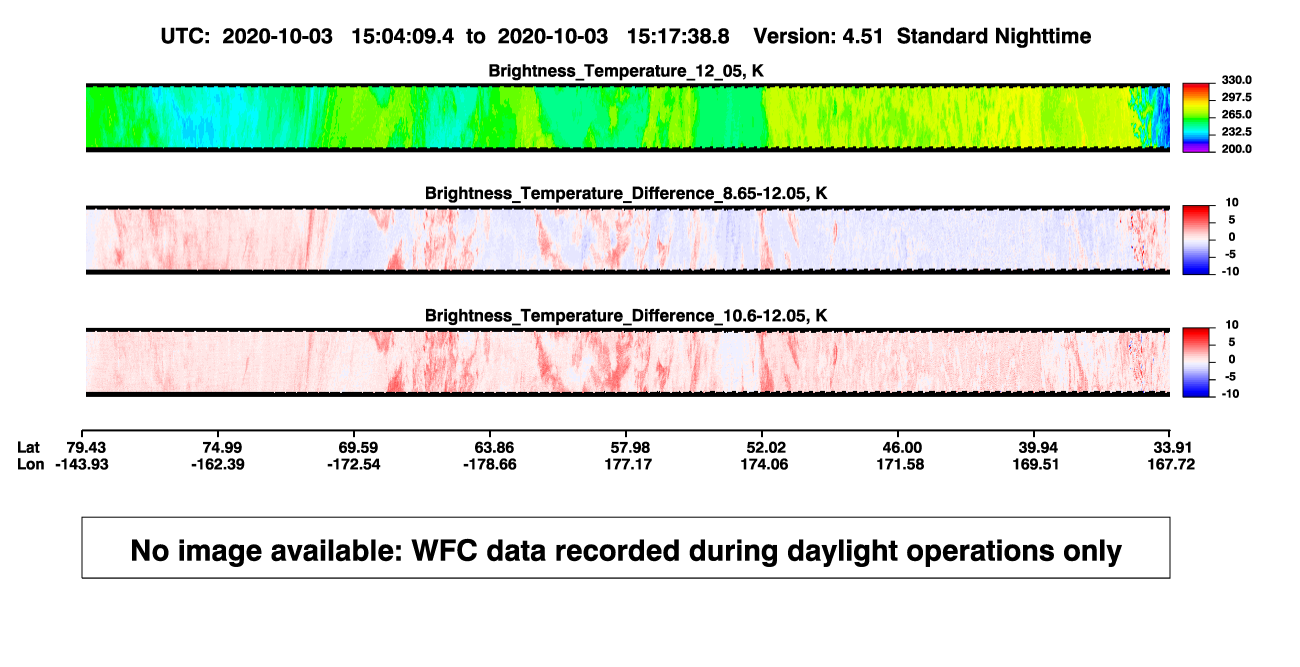
Task: Click the 200.0 colorbar label
Action: click(1236, 148)
